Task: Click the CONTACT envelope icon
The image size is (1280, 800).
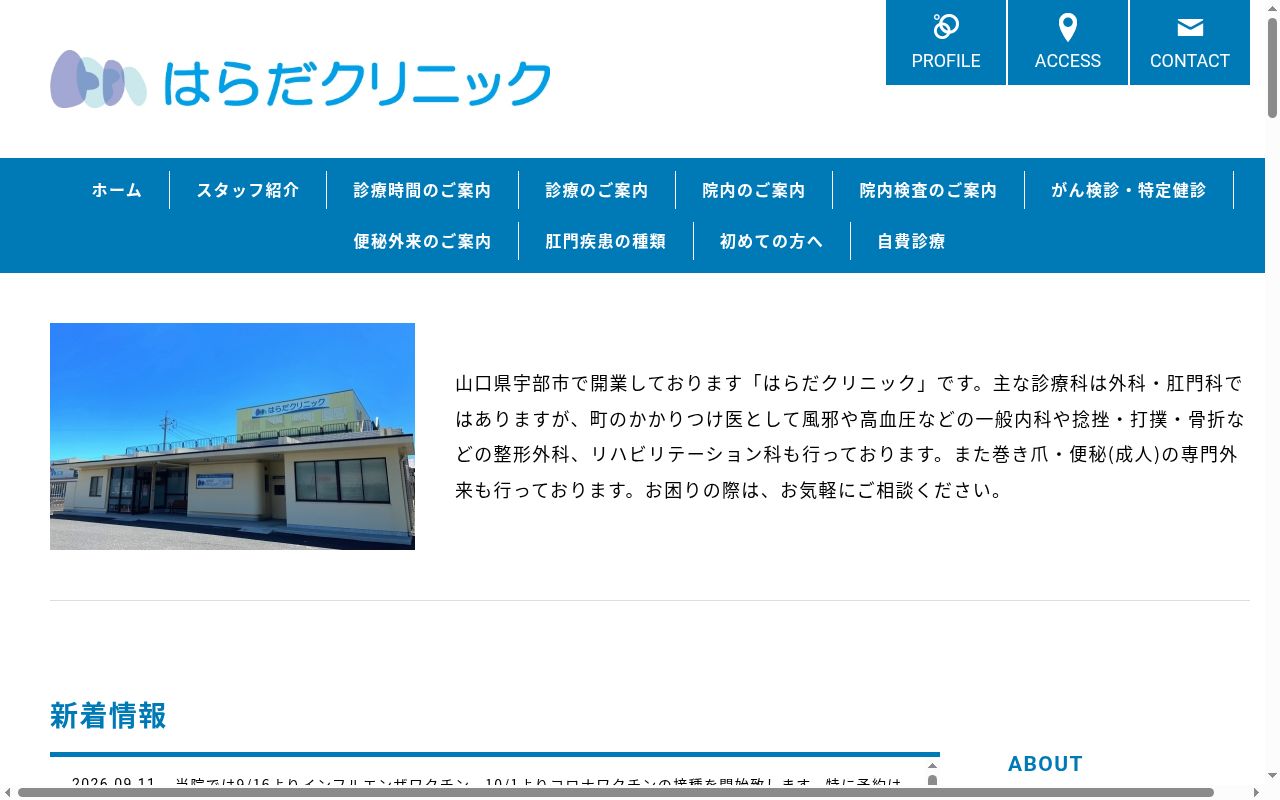Action: click(1190, 28)
